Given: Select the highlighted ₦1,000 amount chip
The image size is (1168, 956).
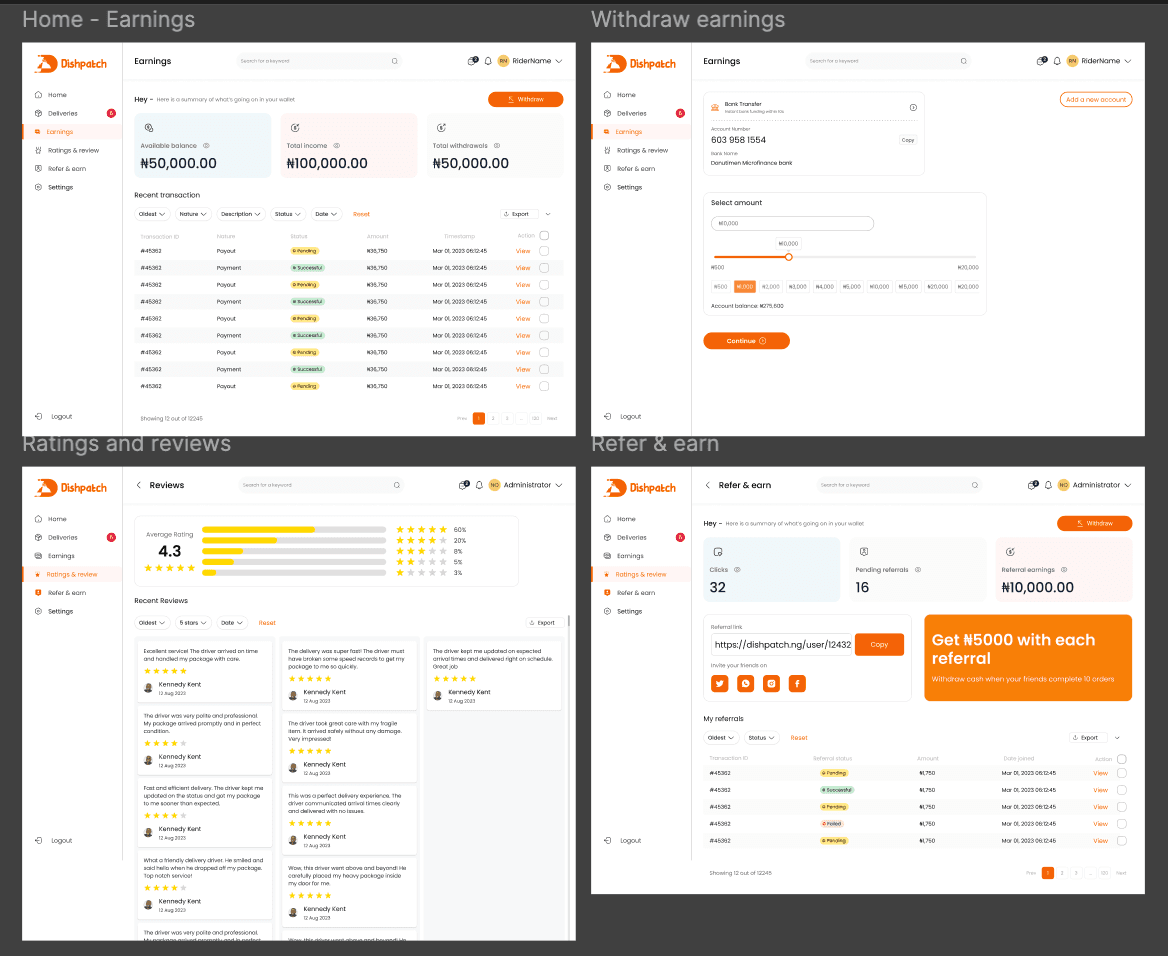Looking at the screenshot, I should coord(745,286).
